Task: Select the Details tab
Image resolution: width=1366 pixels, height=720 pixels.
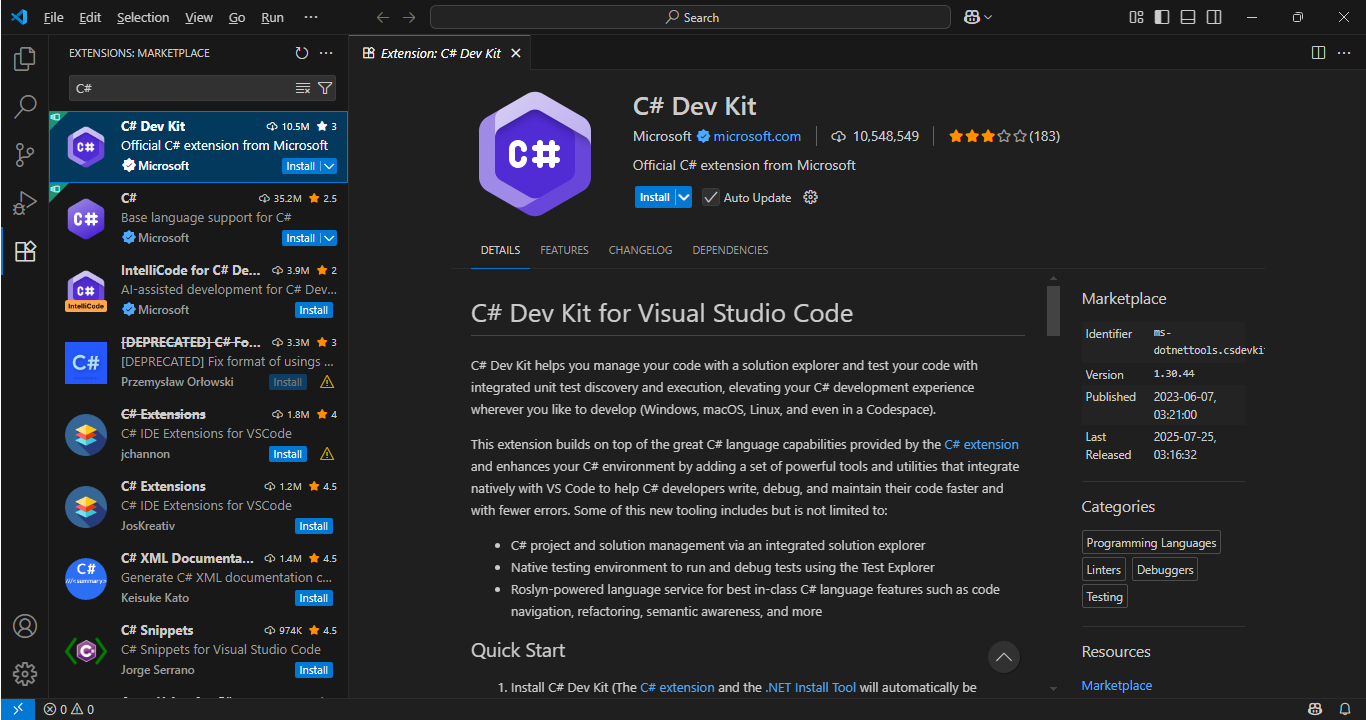Action: [500, 250]
